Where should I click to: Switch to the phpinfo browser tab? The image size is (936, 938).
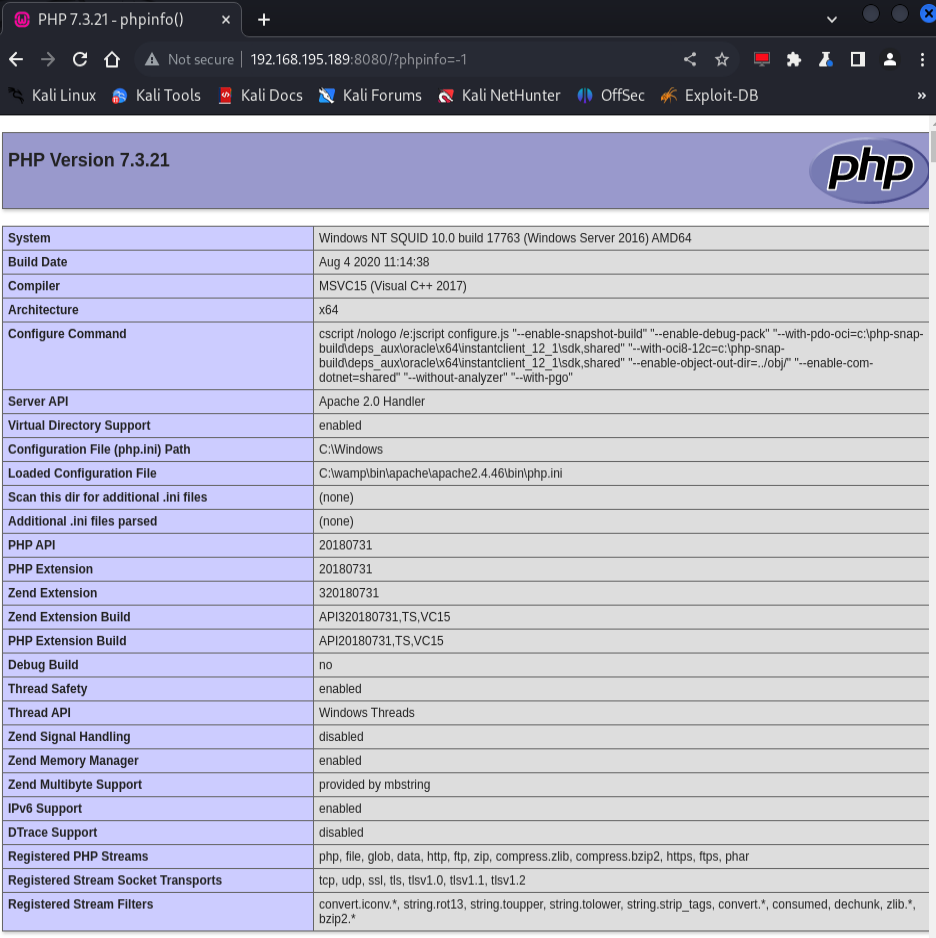click(x=120, y=18)
